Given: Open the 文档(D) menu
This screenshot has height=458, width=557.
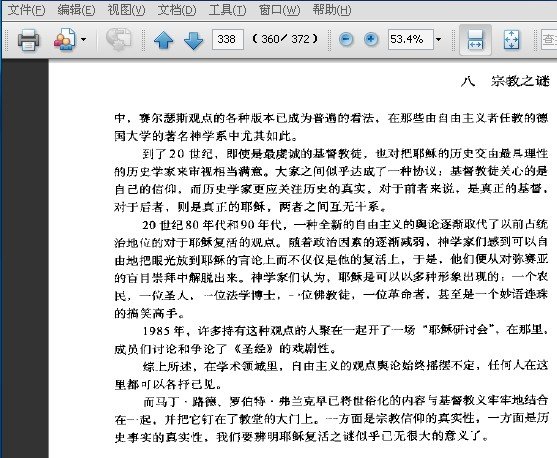Looking at the screenshot, I should click(x=177, y=10).
